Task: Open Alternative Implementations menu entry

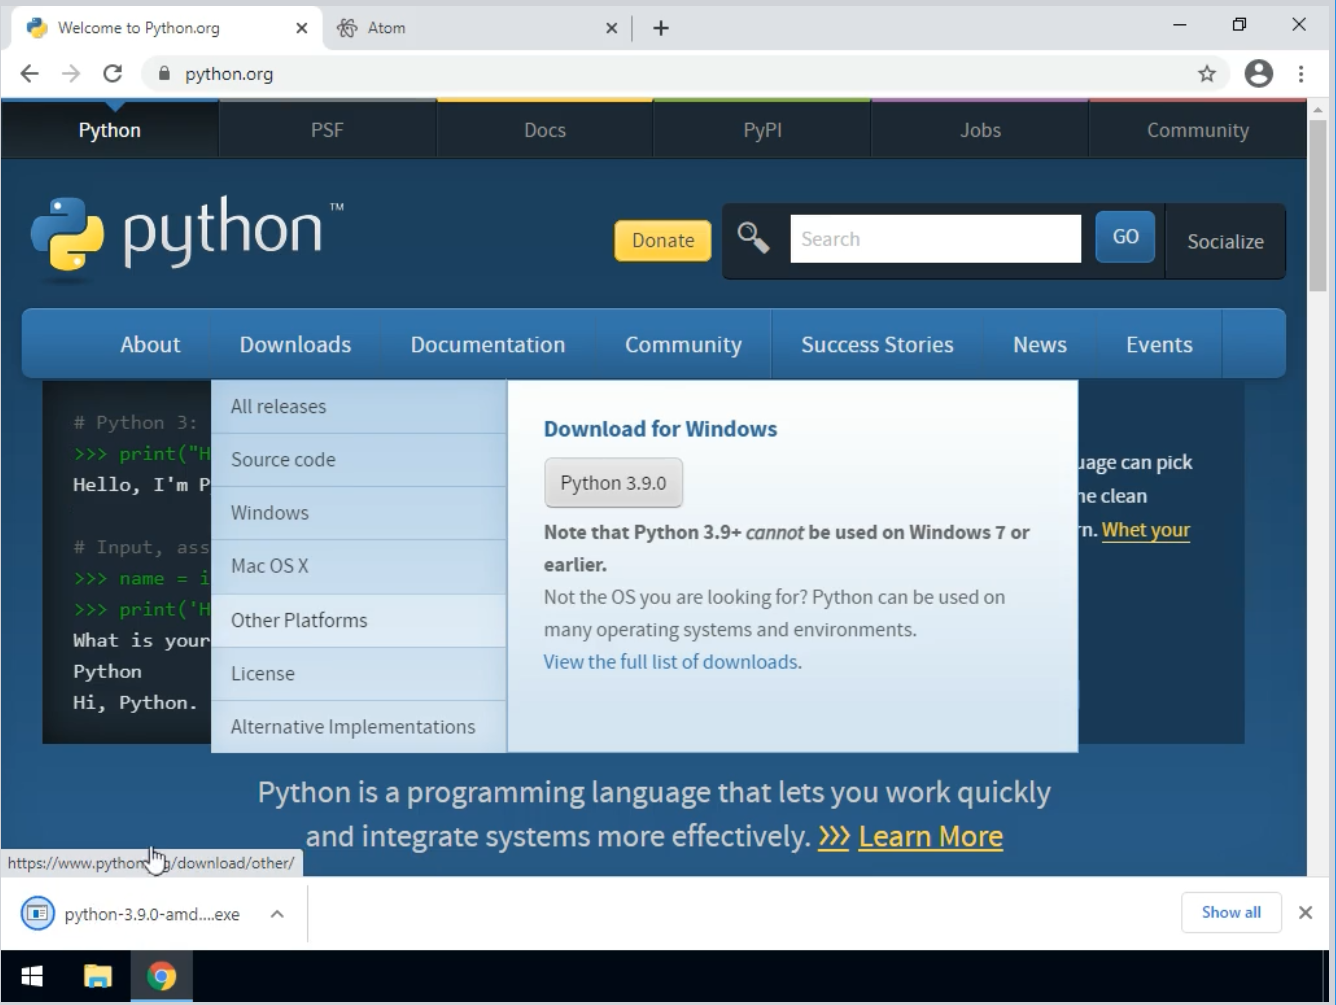Action: tap(359, 727)
